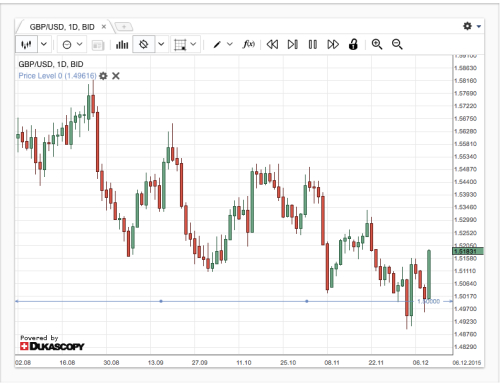500x385 pixels.
Task: Expand the chart type dropdown arrow
Action: 44,44
